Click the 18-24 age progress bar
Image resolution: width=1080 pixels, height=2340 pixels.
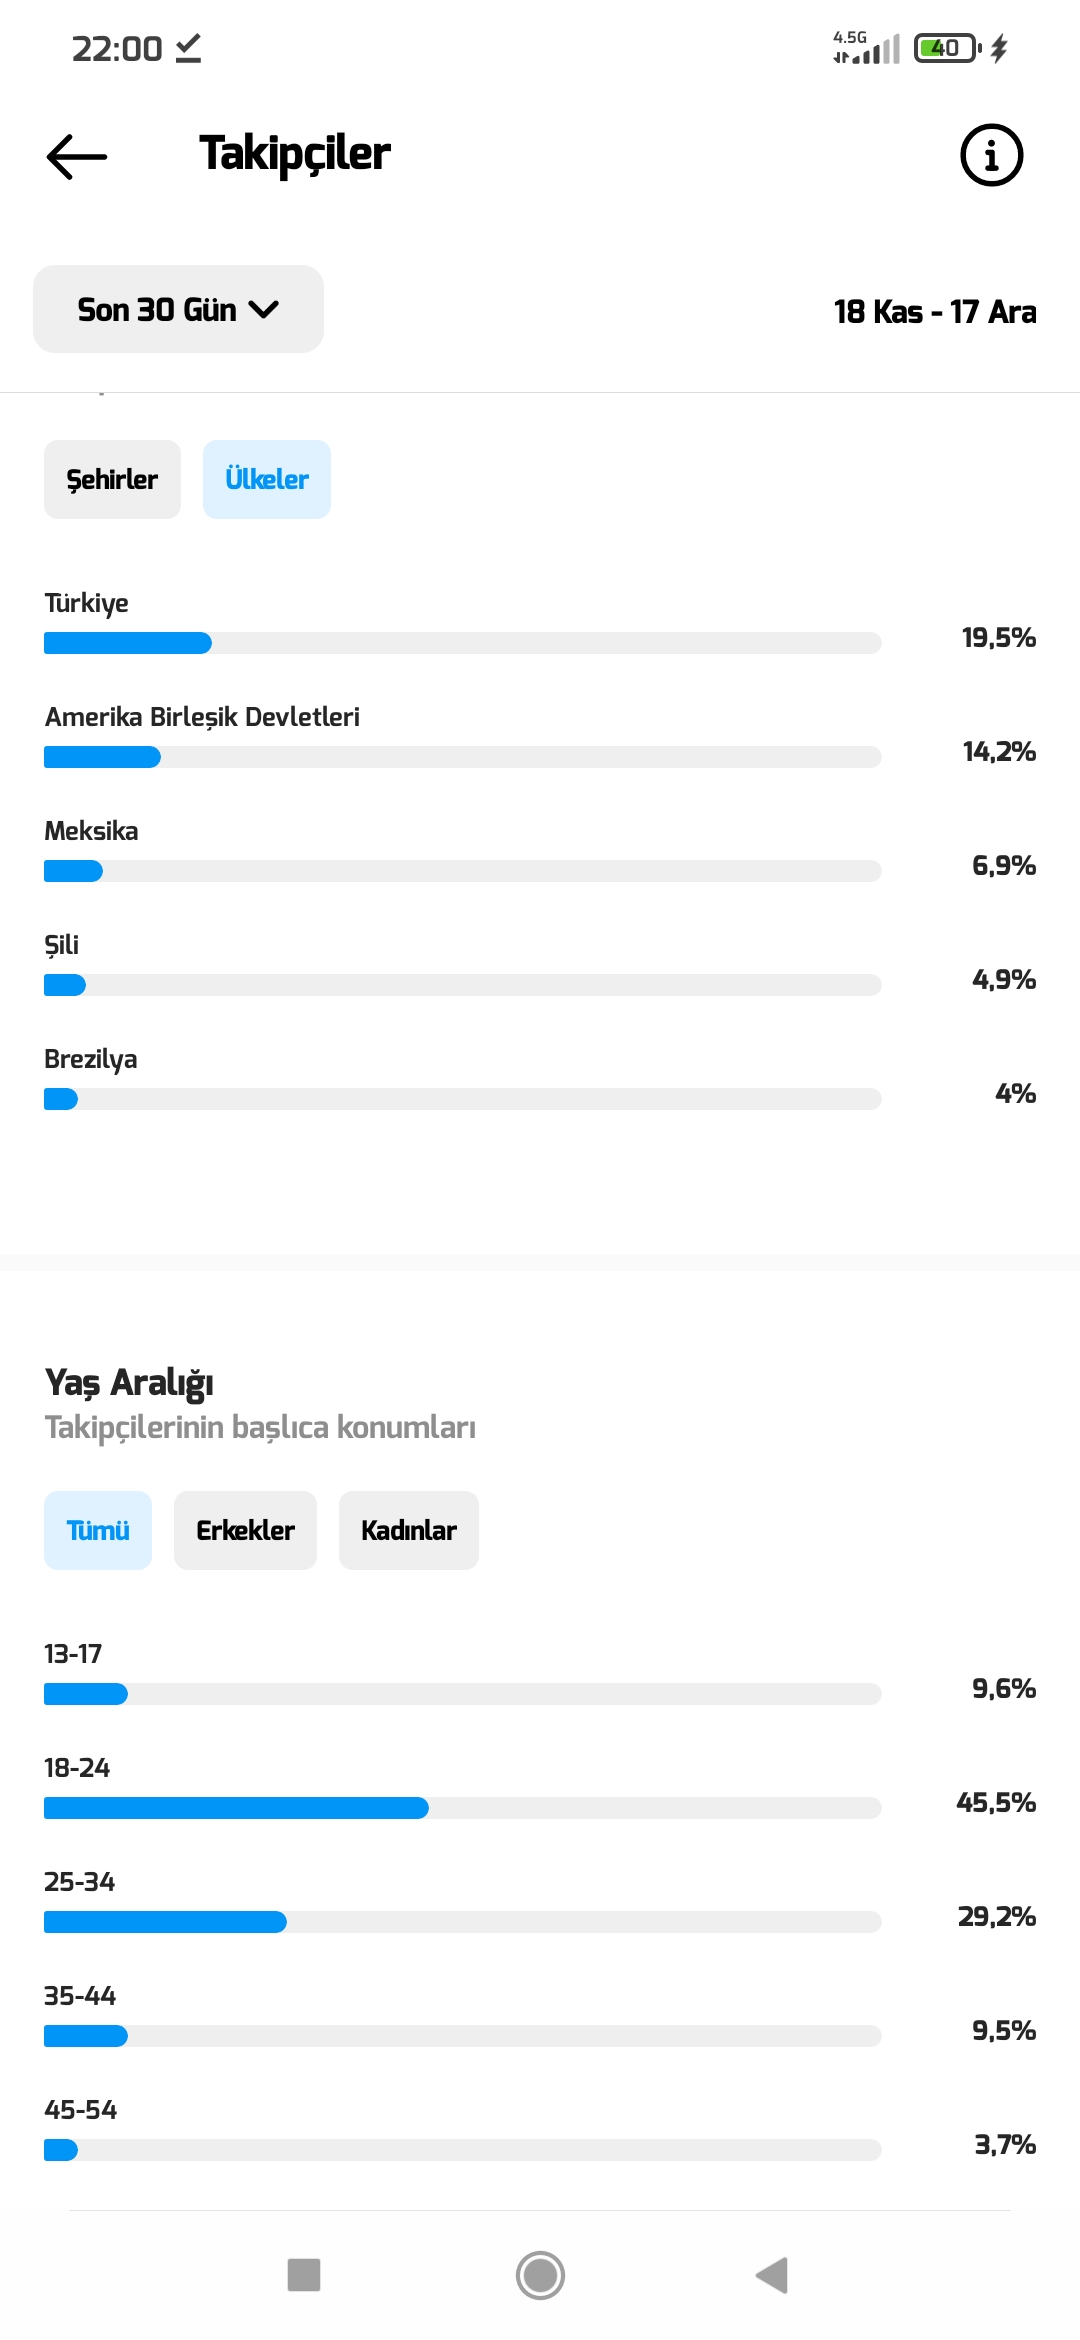[x=462, y=1808]
